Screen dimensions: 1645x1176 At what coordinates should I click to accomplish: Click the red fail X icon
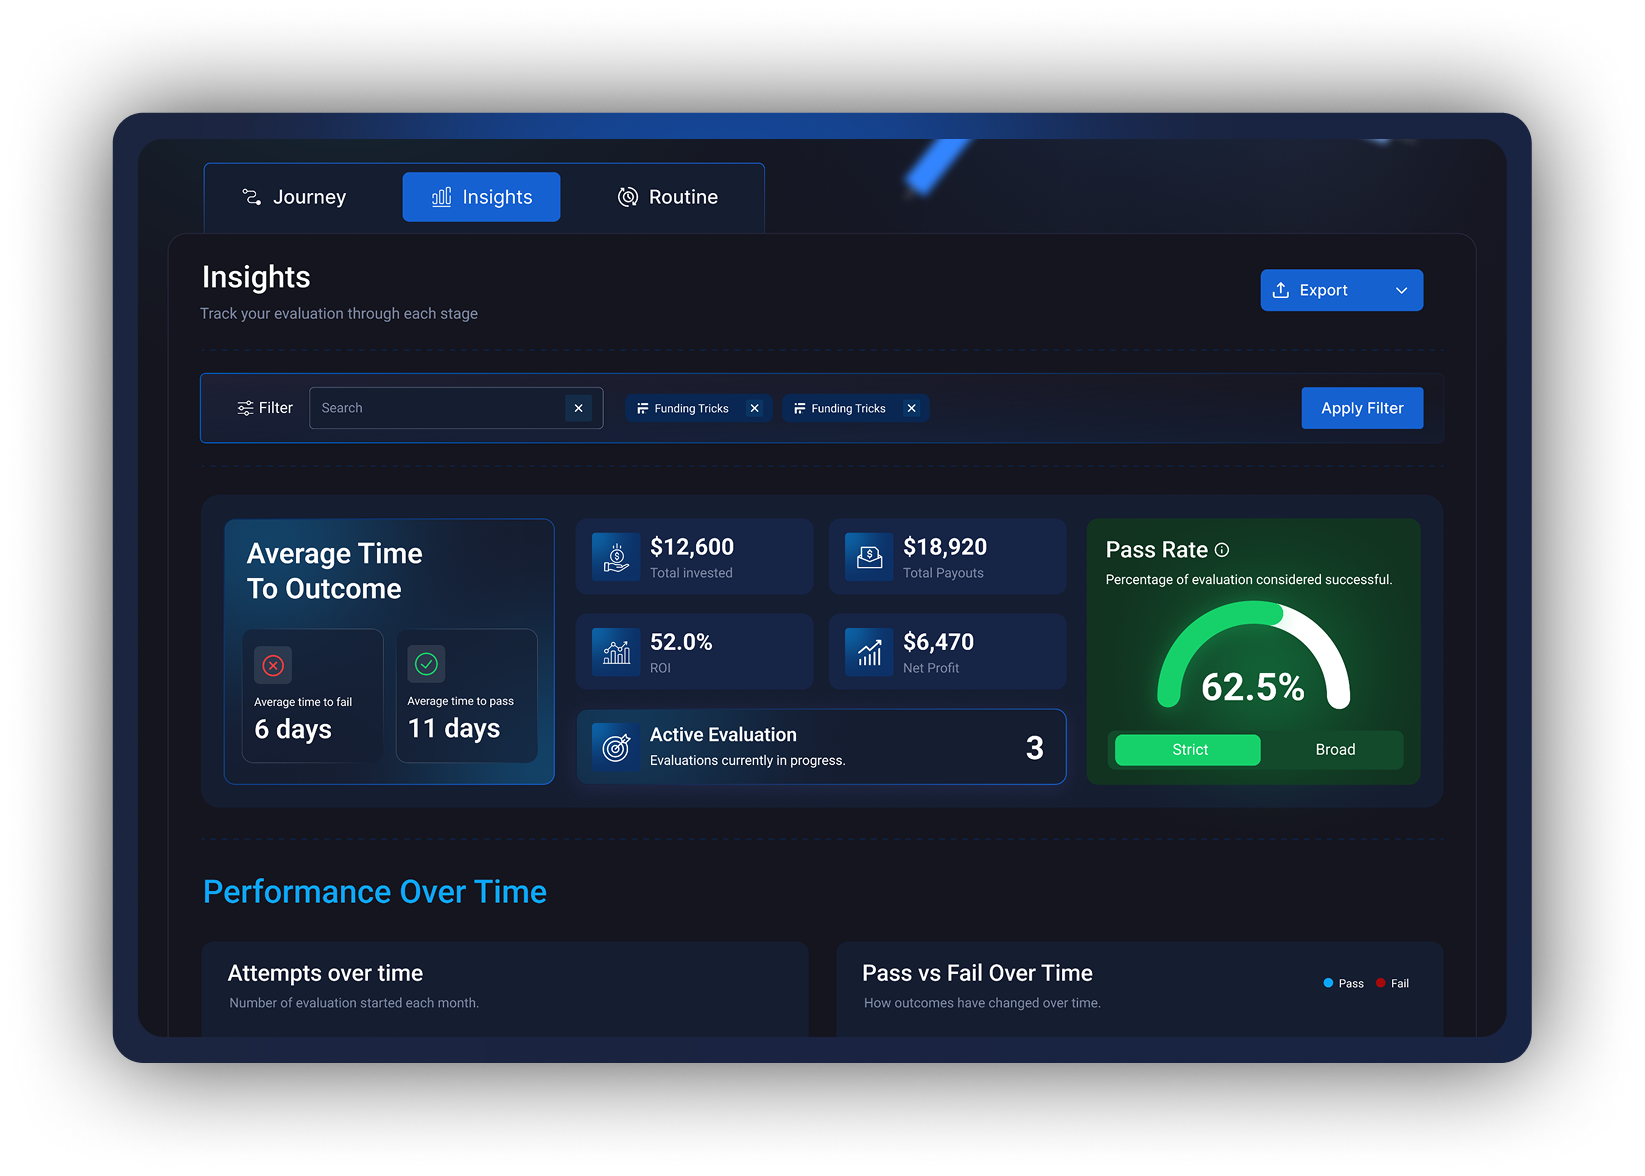[273, 665]
